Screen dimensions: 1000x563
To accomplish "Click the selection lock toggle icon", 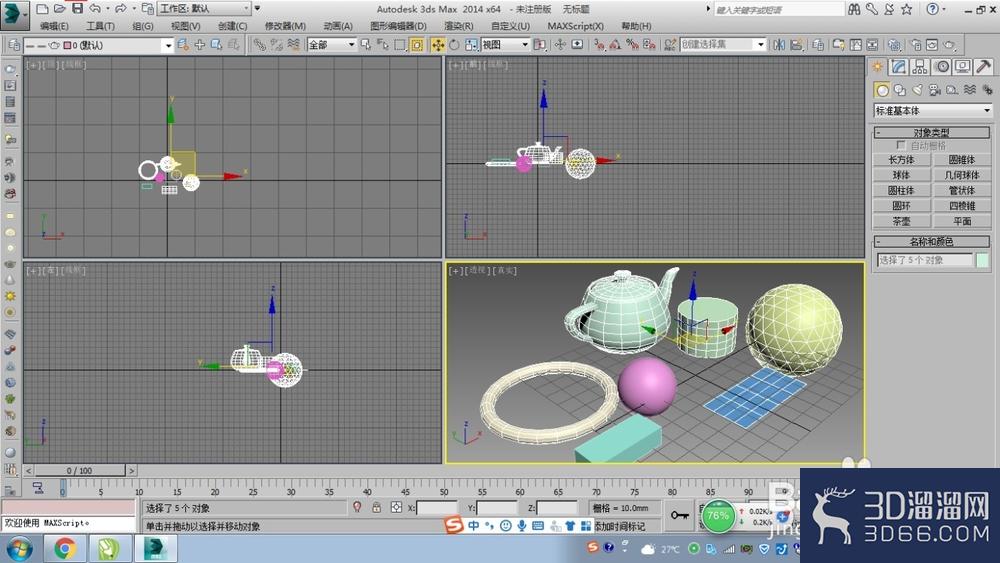I will pyautogui.click(x=376, y=508).
